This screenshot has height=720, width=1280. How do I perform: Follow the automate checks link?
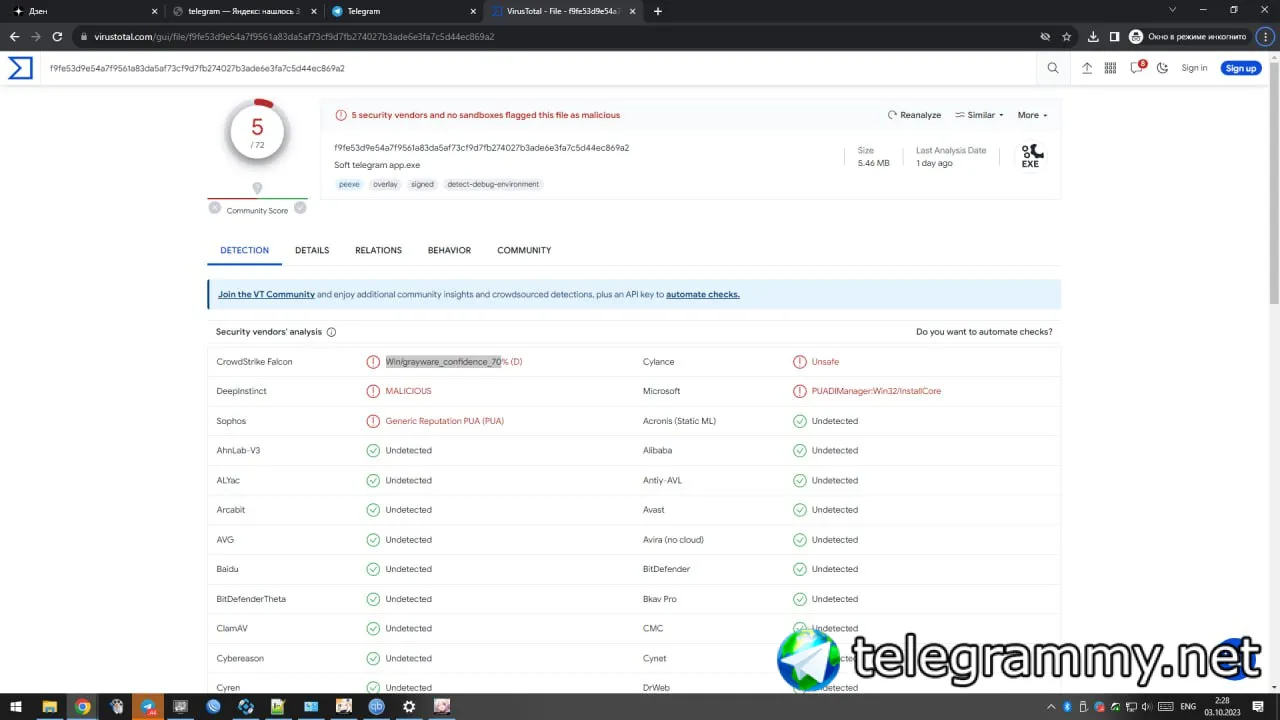703,295
